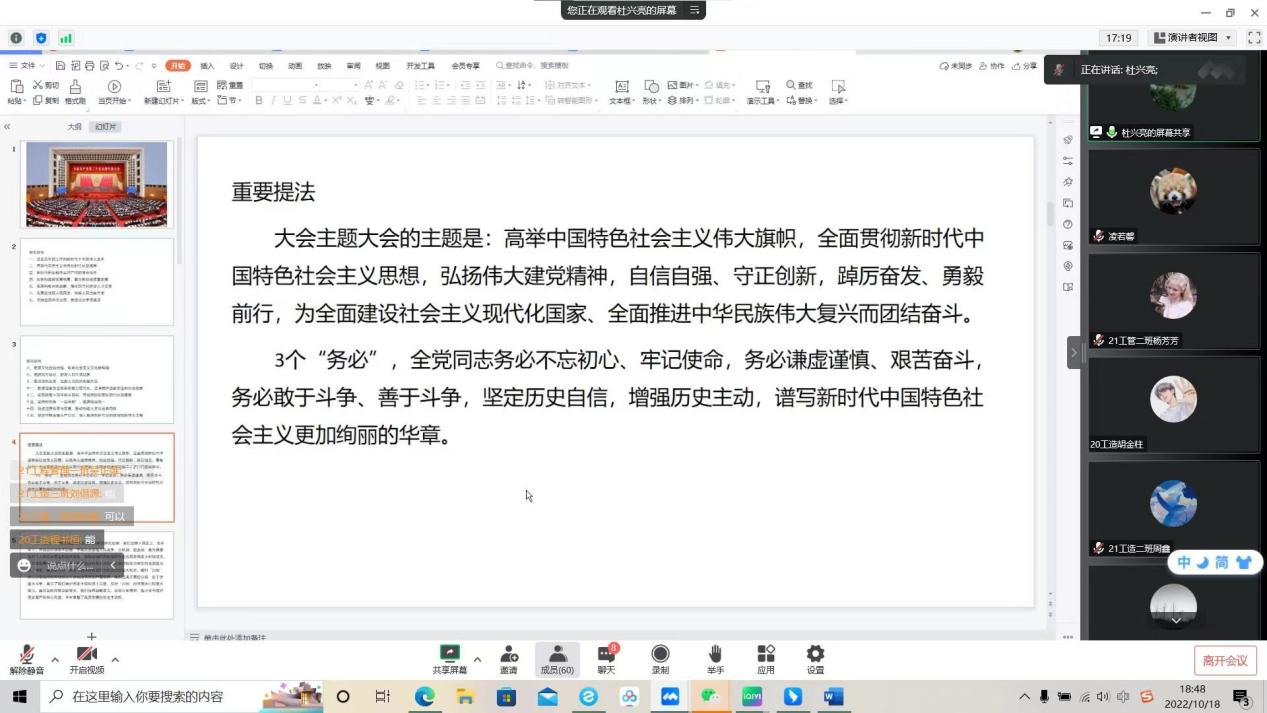Open the meeting info icon
Viewport: 1267px width, 713px height.
[x=16, y=38]
